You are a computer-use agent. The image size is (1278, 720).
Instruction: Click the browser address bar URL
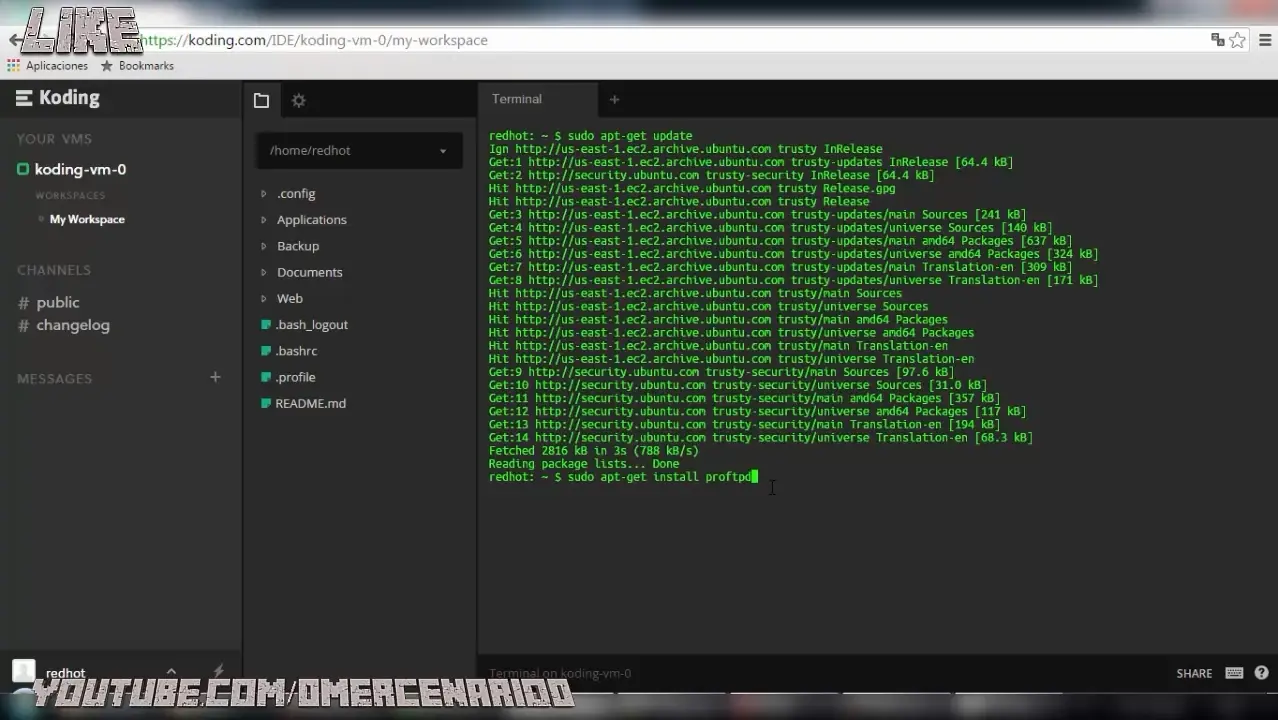click(313, 40)
